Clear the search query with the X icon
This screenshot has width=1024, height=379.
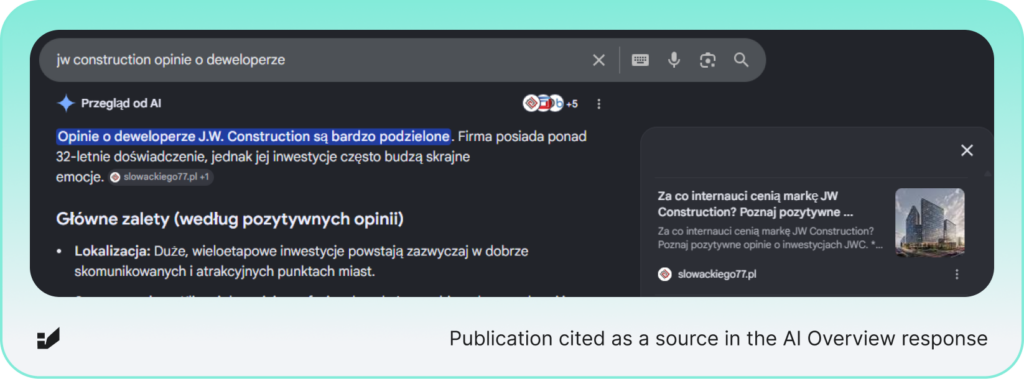tap(598, 60)
